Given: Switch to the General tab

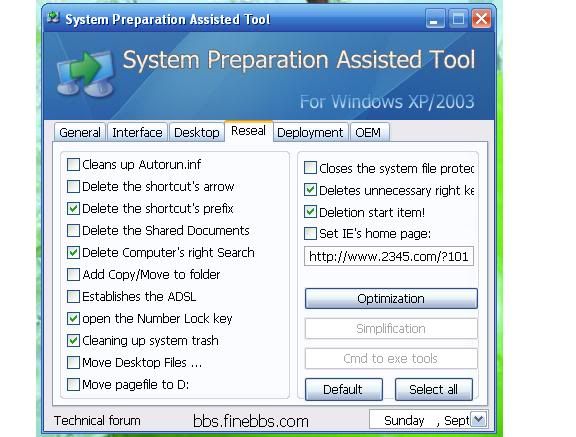Looking at the screenshot, I should click(80, 132).
